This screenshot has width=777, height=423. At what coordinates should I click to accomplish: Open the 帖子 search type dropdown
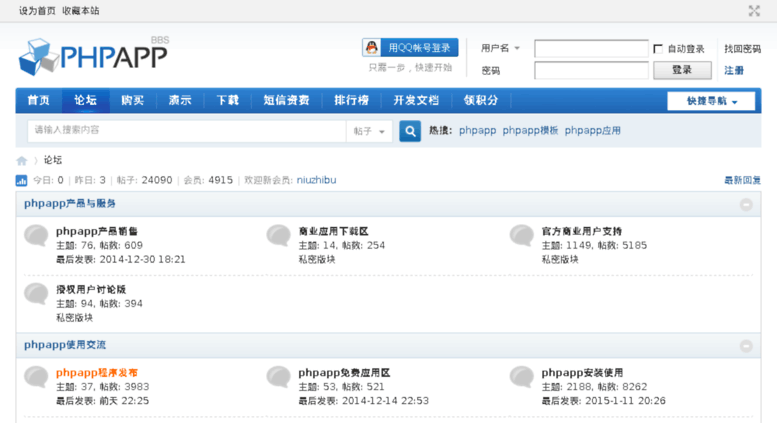369,131
